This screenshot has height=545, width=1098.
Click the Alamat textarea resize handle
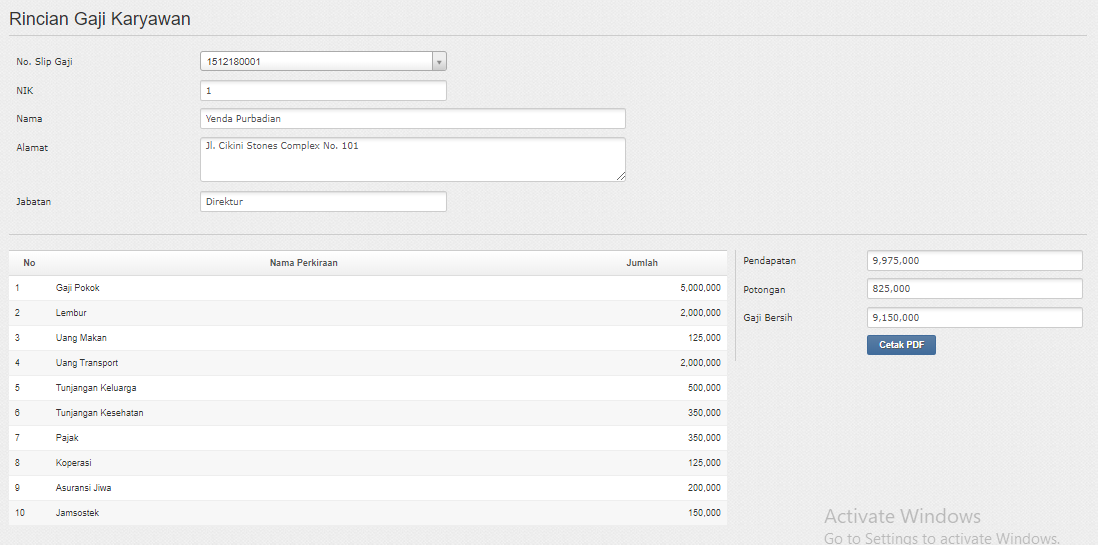tap(620, 177)
